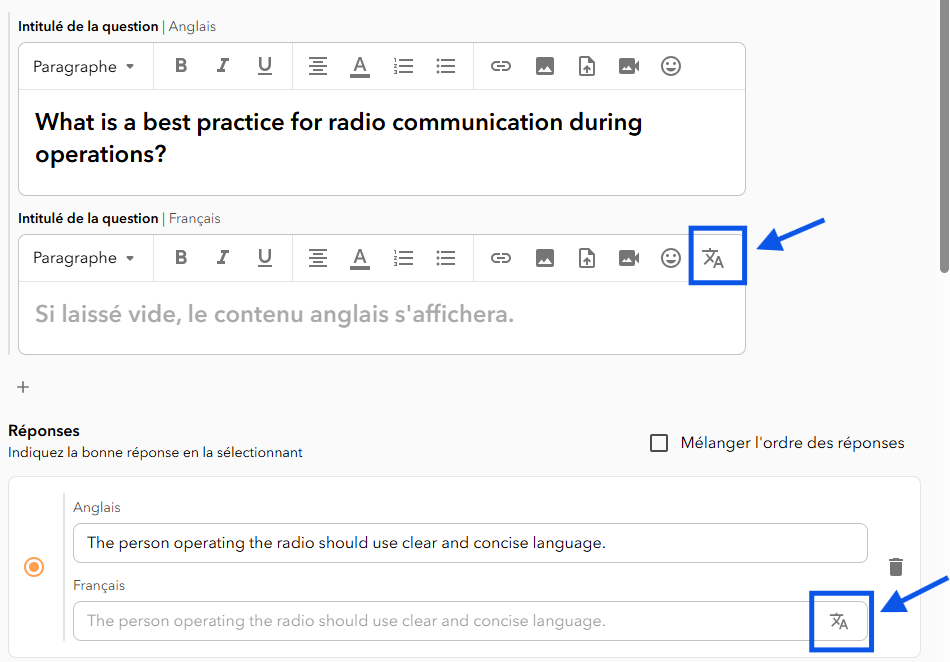Insert a link in the Français question editor
This screenshot has height=662, width=950.
(x=500, y=257)
